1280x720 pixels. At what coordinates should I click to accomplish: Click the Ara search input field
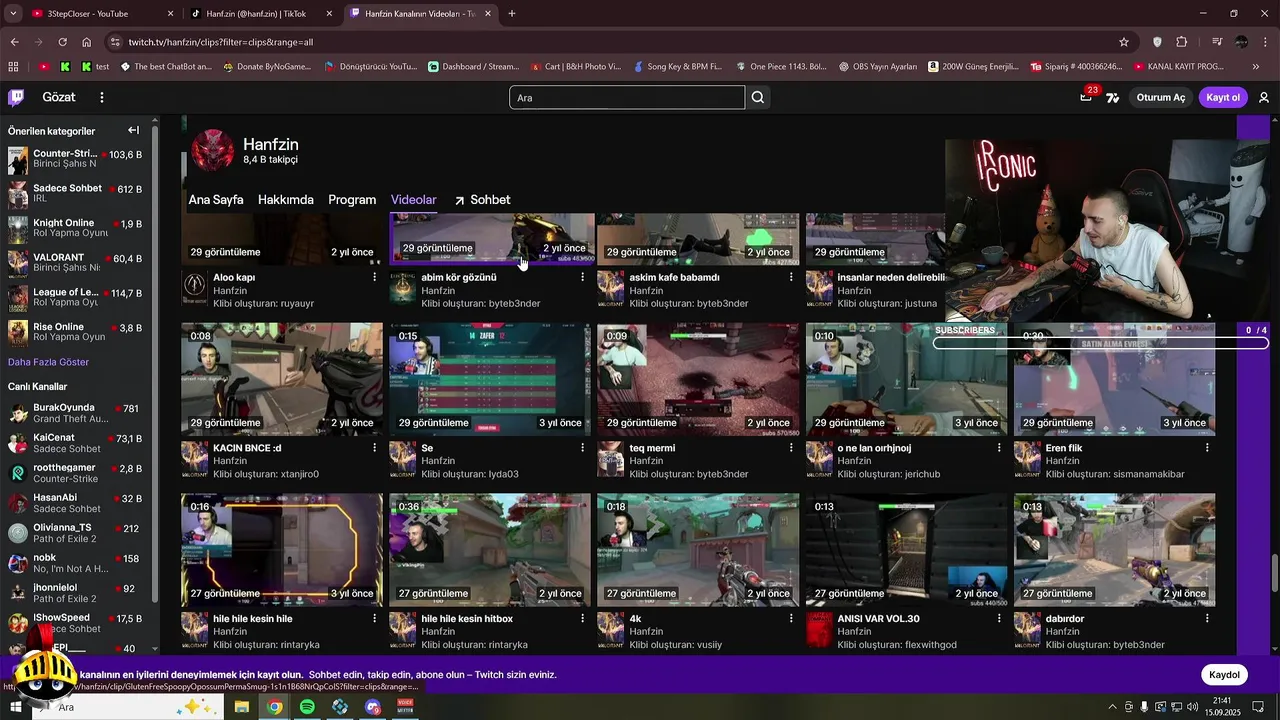tap(627, 97)
